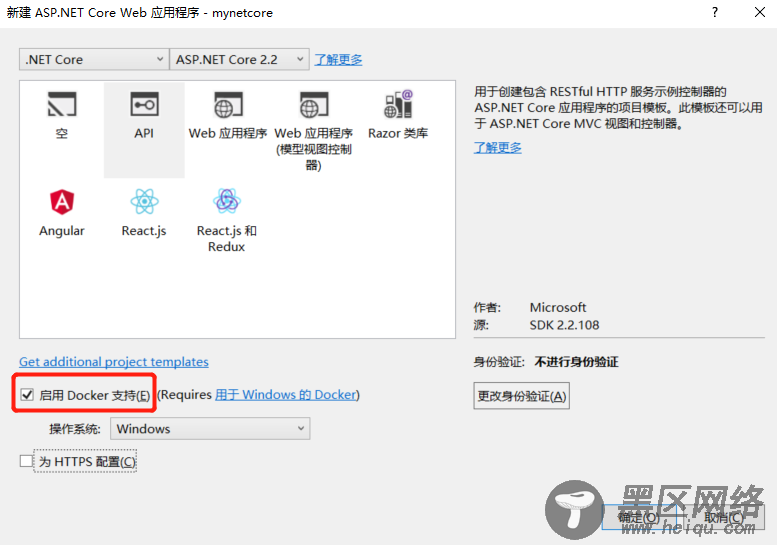The image size is (777, 545).
Task: Open the help question mark in the title bar
Action: click(x=715, y=12)
